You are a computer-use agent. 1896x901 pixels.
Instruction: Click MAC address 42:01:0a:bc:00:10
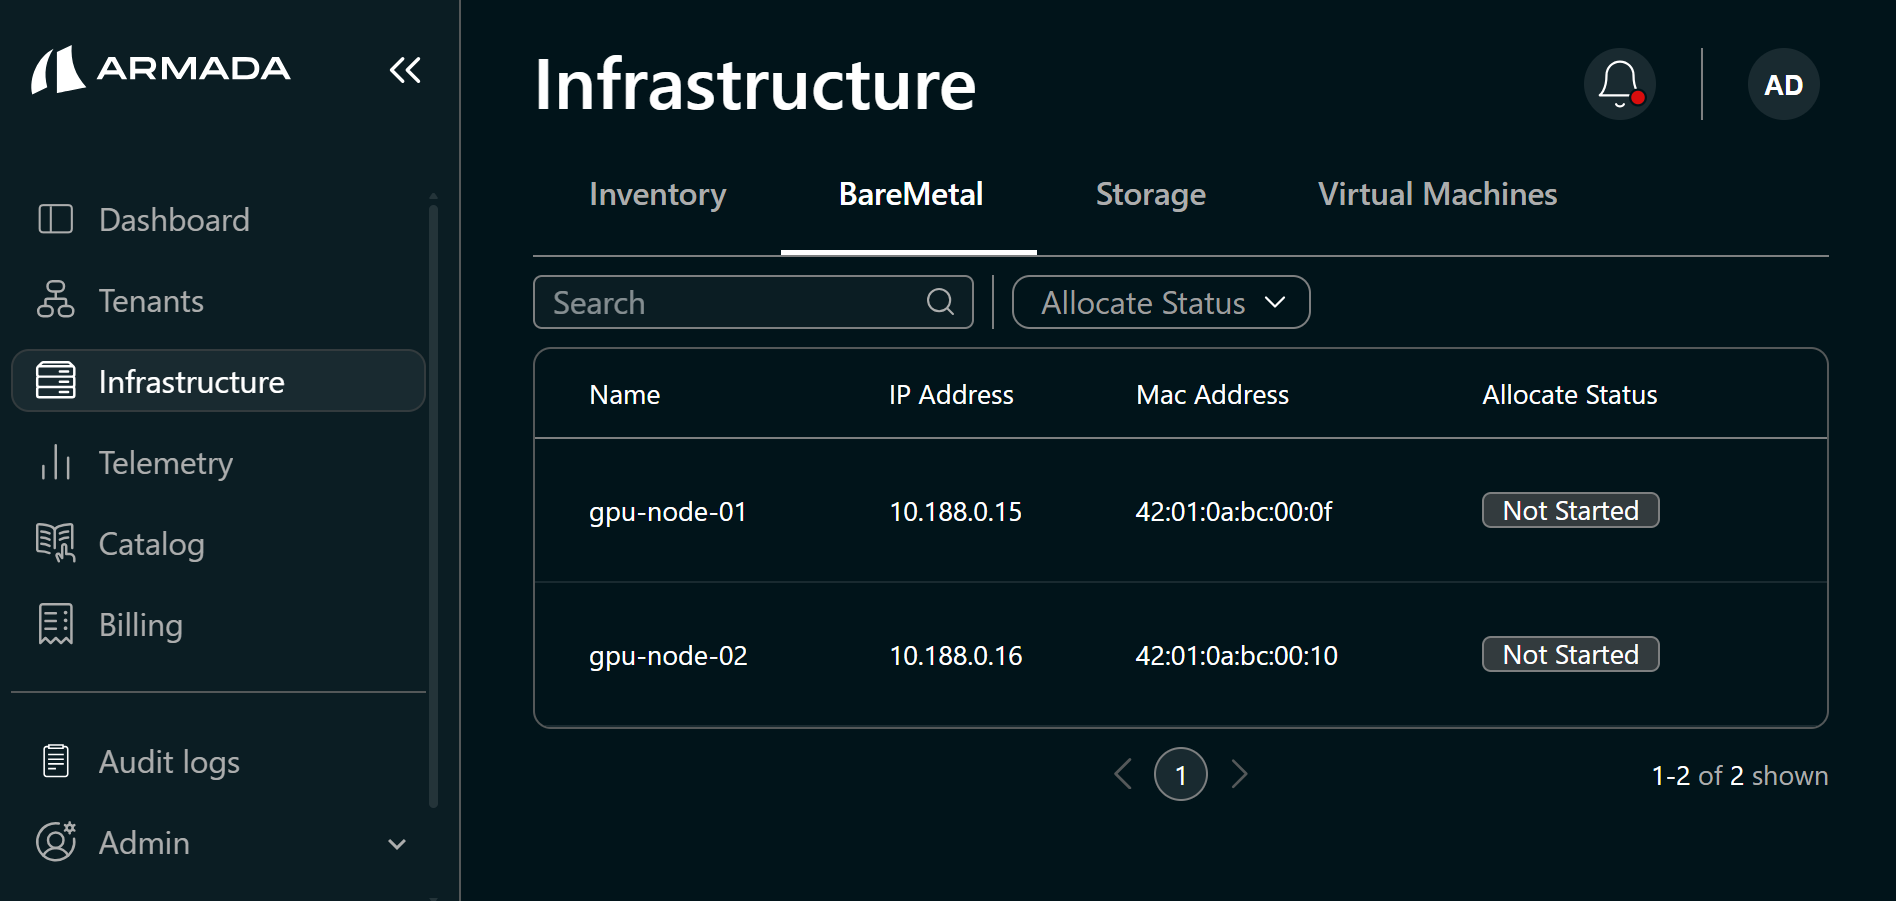[x=1236, y=656]
